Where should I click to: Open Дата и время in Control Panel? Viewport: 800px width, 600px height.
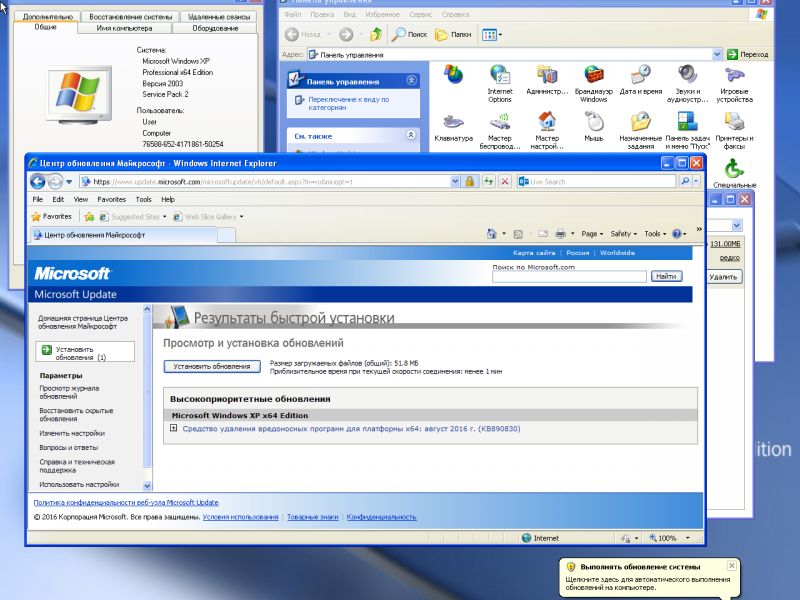click(x=641, y=81)
